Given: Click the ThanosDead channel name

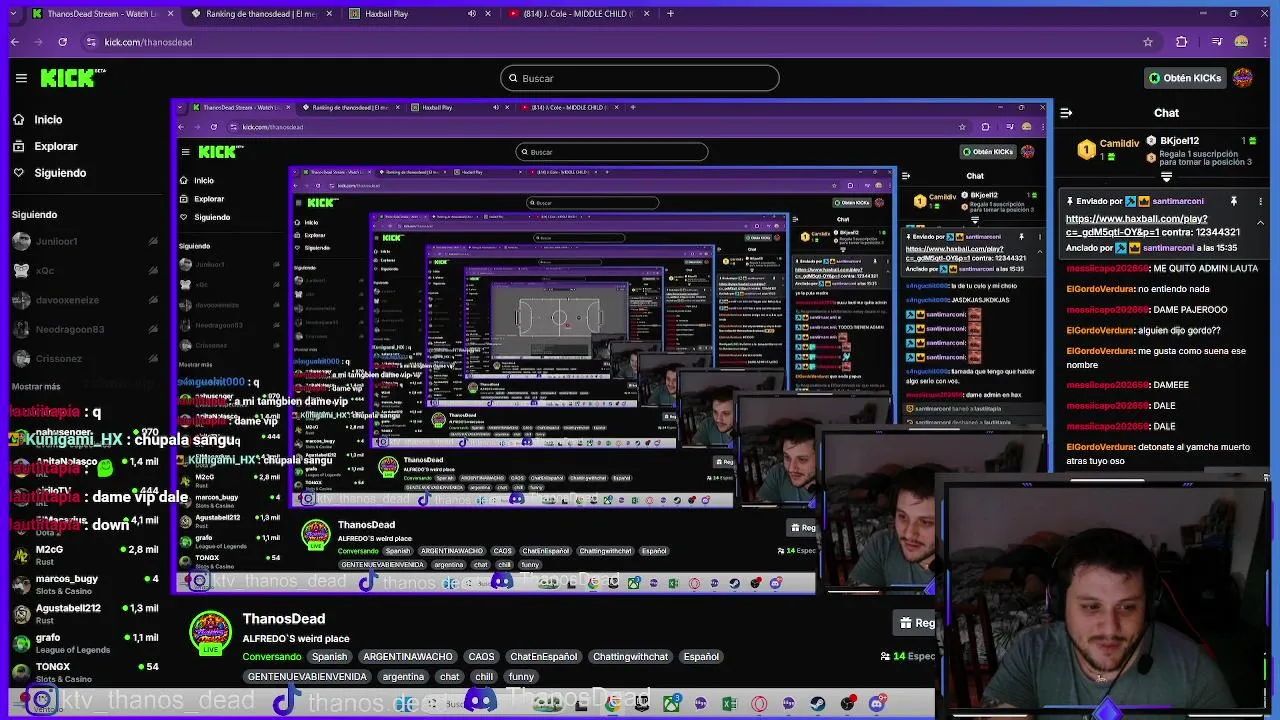Looking at the screenshot, I should coord(283,619).
